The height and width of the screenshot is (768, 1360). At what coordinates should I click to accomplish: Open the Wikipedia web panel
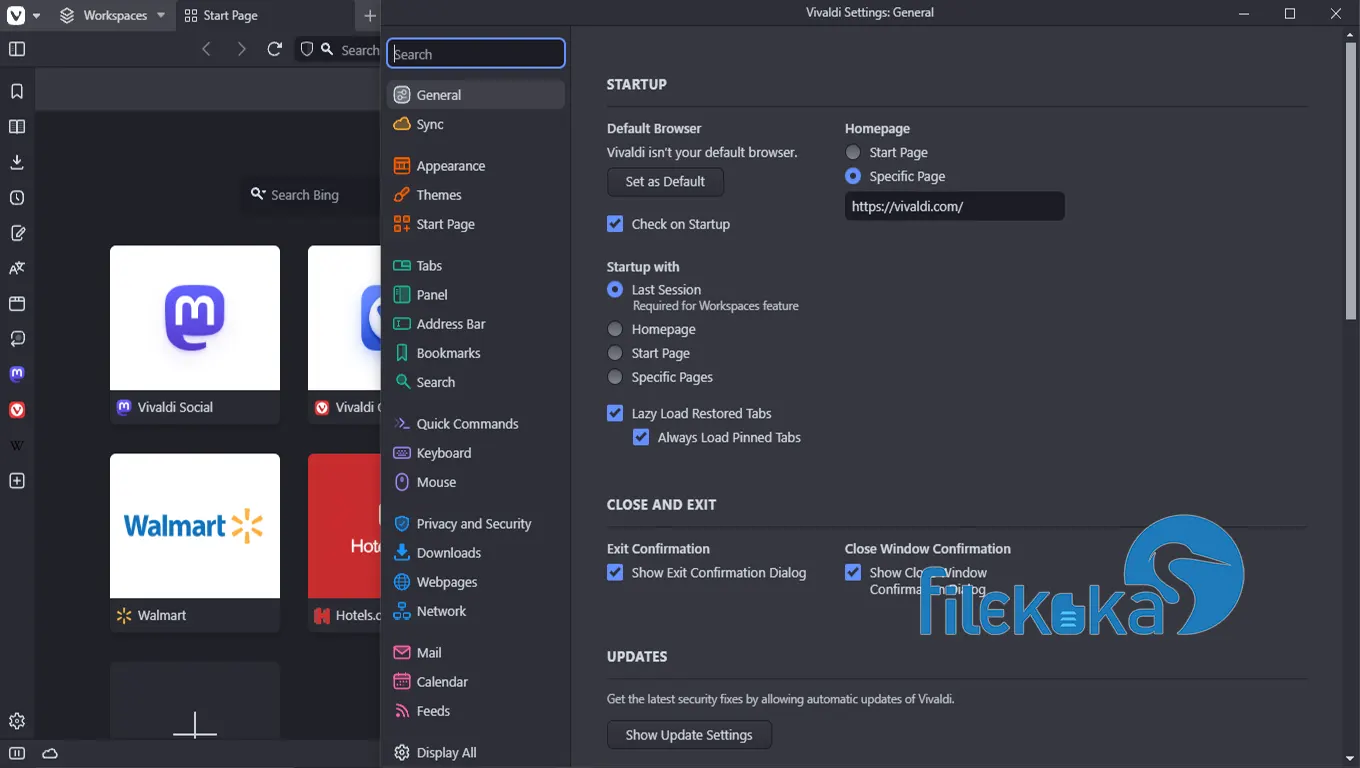(x=17, y=445)
